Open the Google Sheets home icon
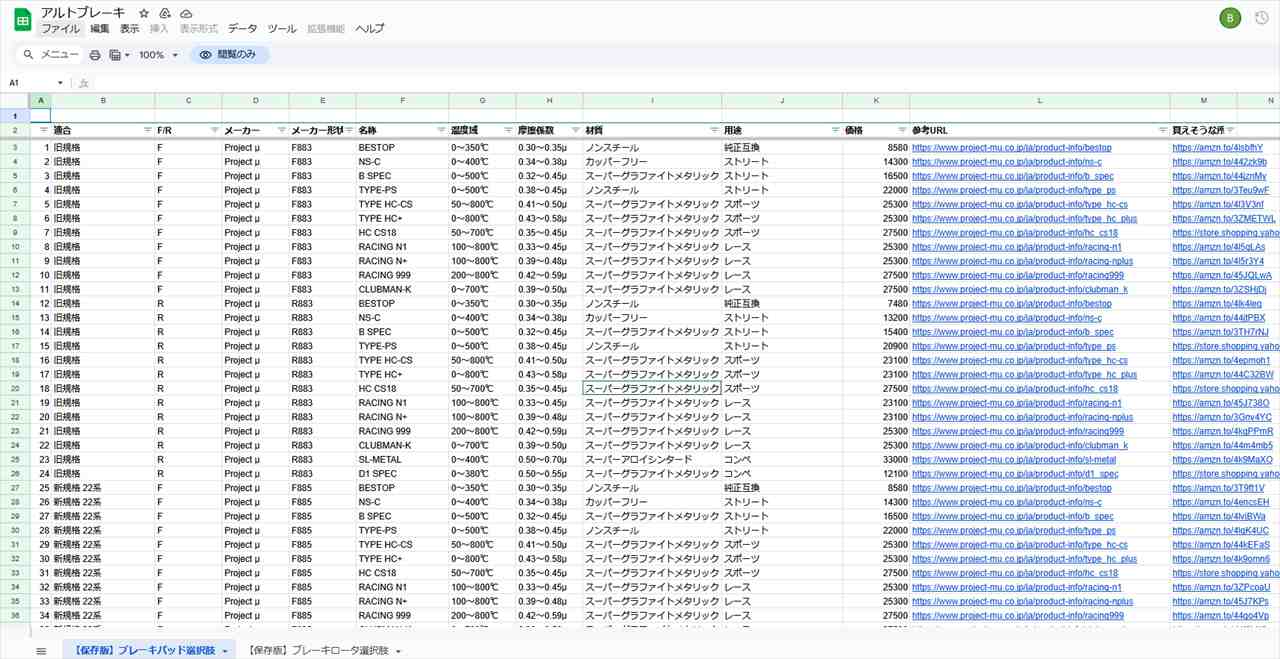The height and width of the screenshot is (659, 1280). point(21,19)
